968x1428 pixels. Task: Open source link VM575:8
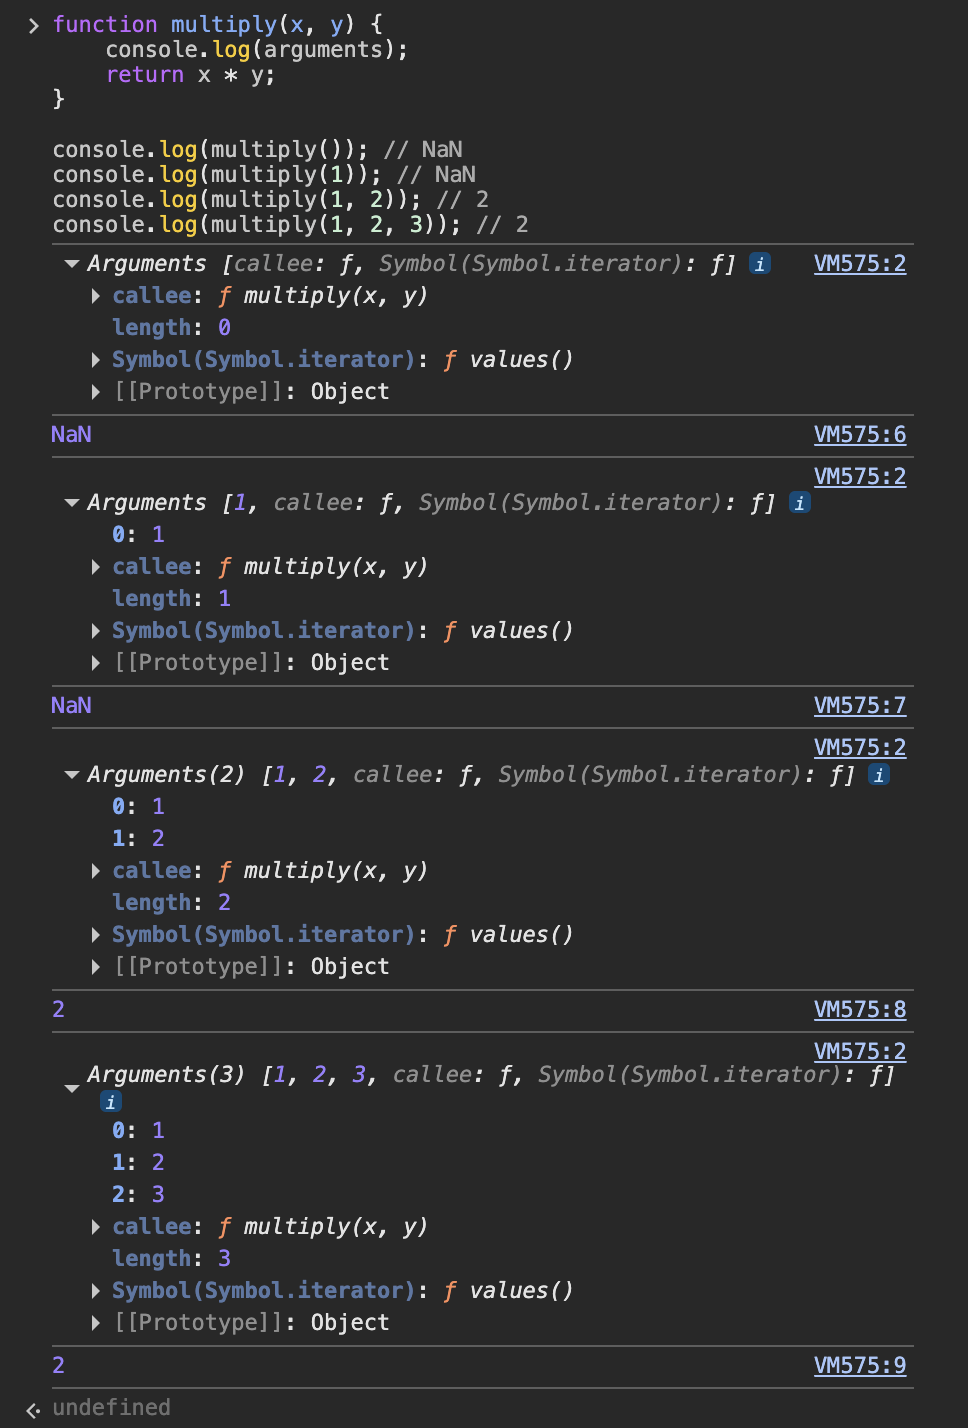[x=859, y=1009]
